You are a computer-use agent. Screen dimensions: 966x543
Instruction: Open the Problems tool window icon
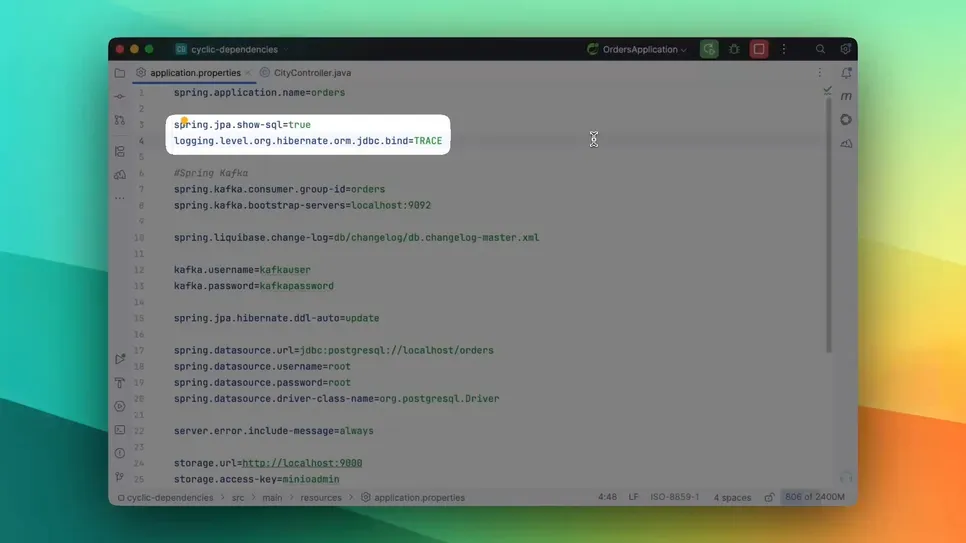coord(120,453)
